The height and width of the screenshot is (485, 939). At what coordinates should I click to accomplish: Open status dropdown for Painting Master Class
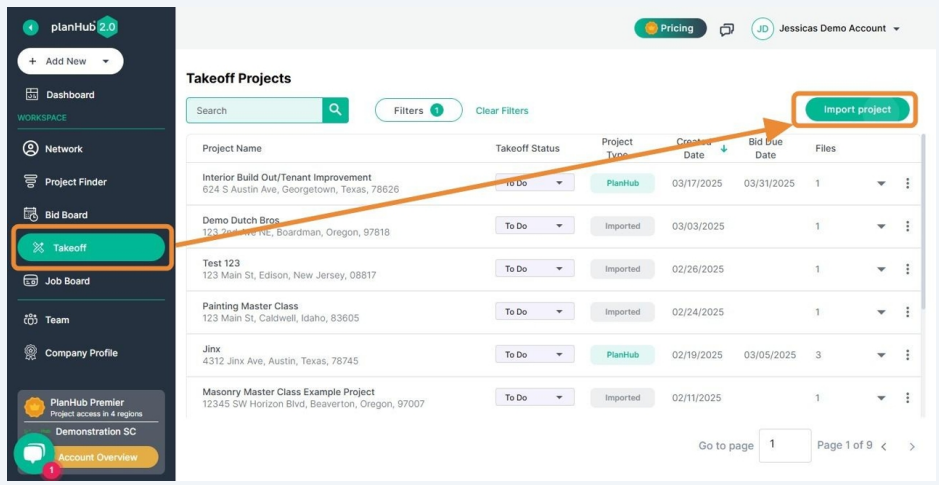pos(534,311)
